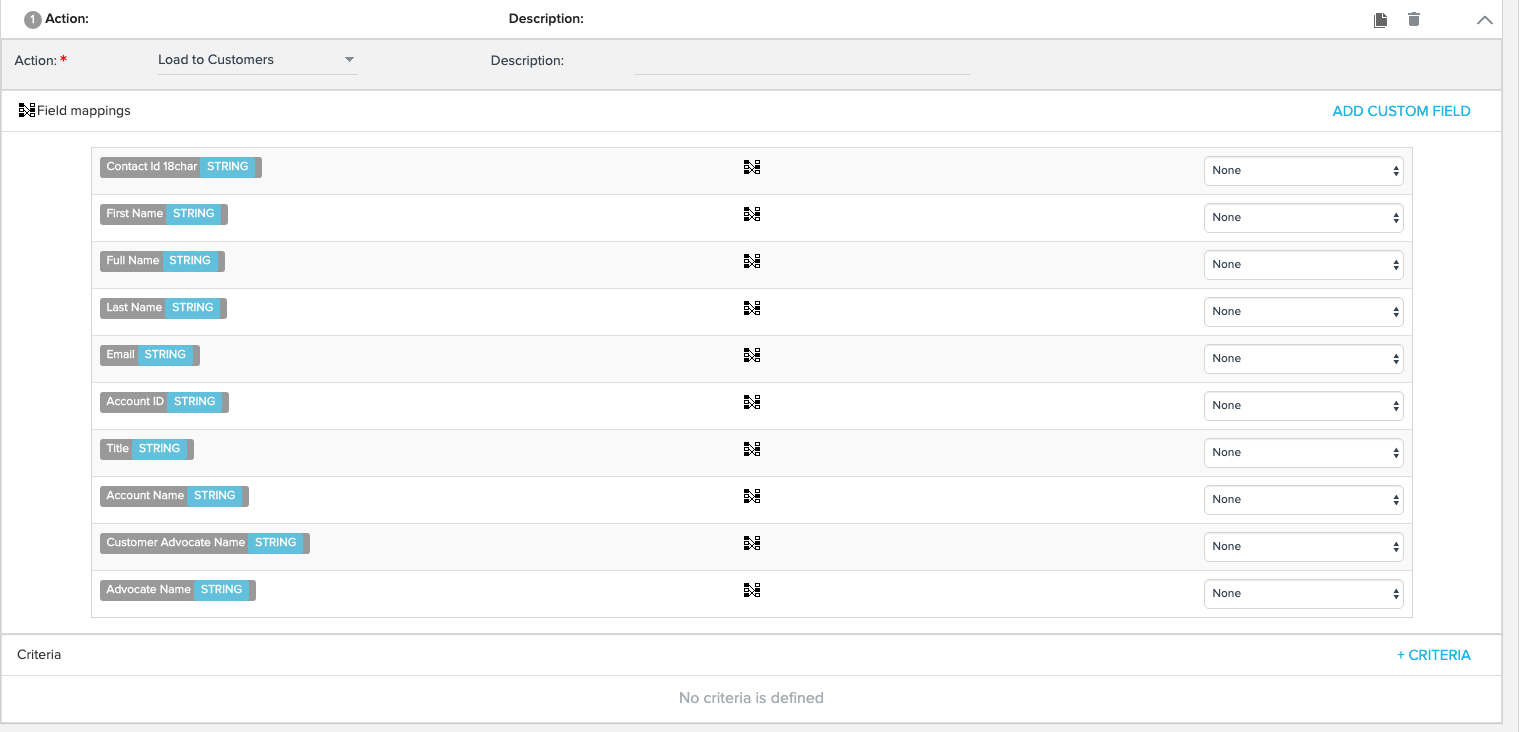Click mapping icon in Contact Id 18char row
The width and height of the screenshot is (1523, 732).
752,167
